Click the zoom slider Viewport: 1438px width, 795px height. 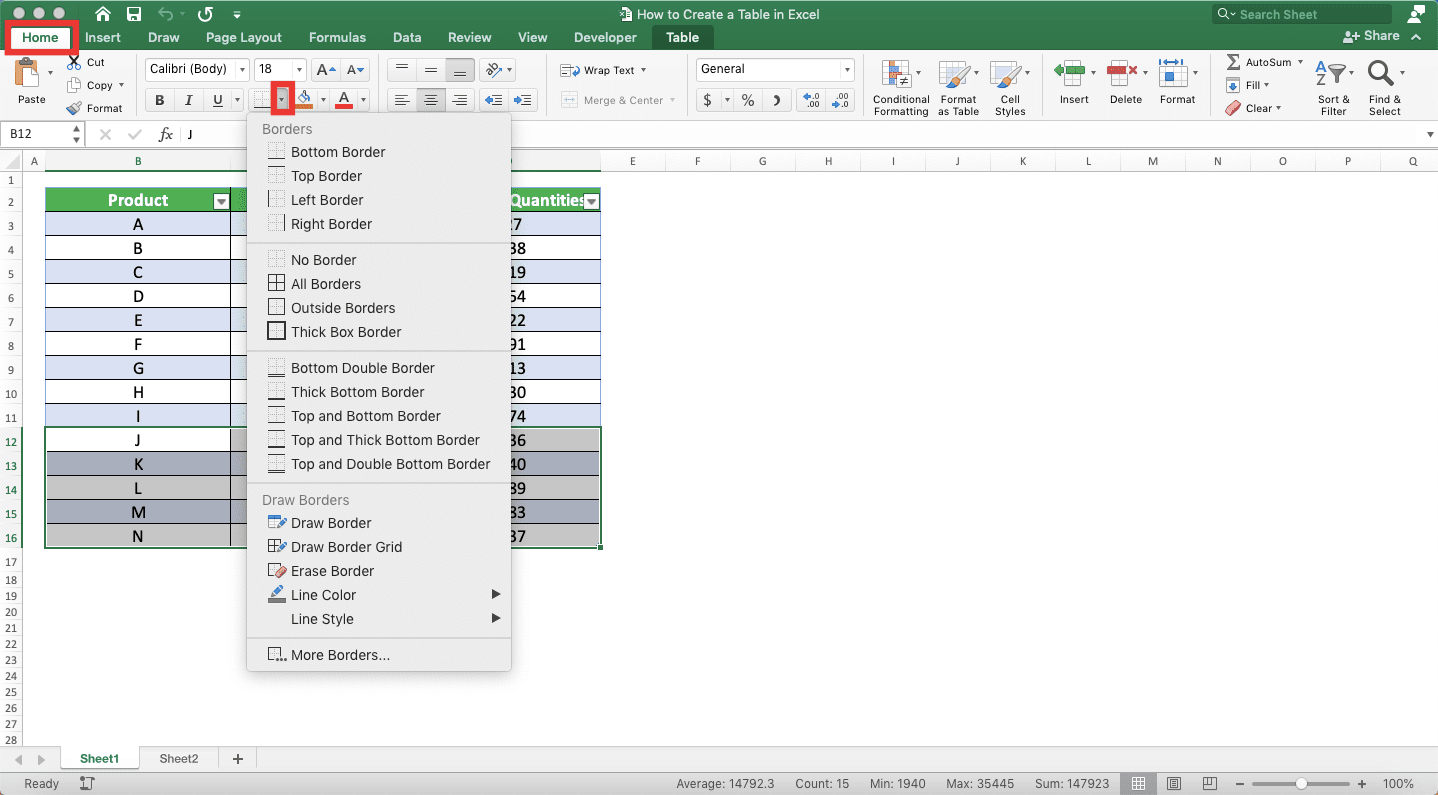[x=1302, y=784]
